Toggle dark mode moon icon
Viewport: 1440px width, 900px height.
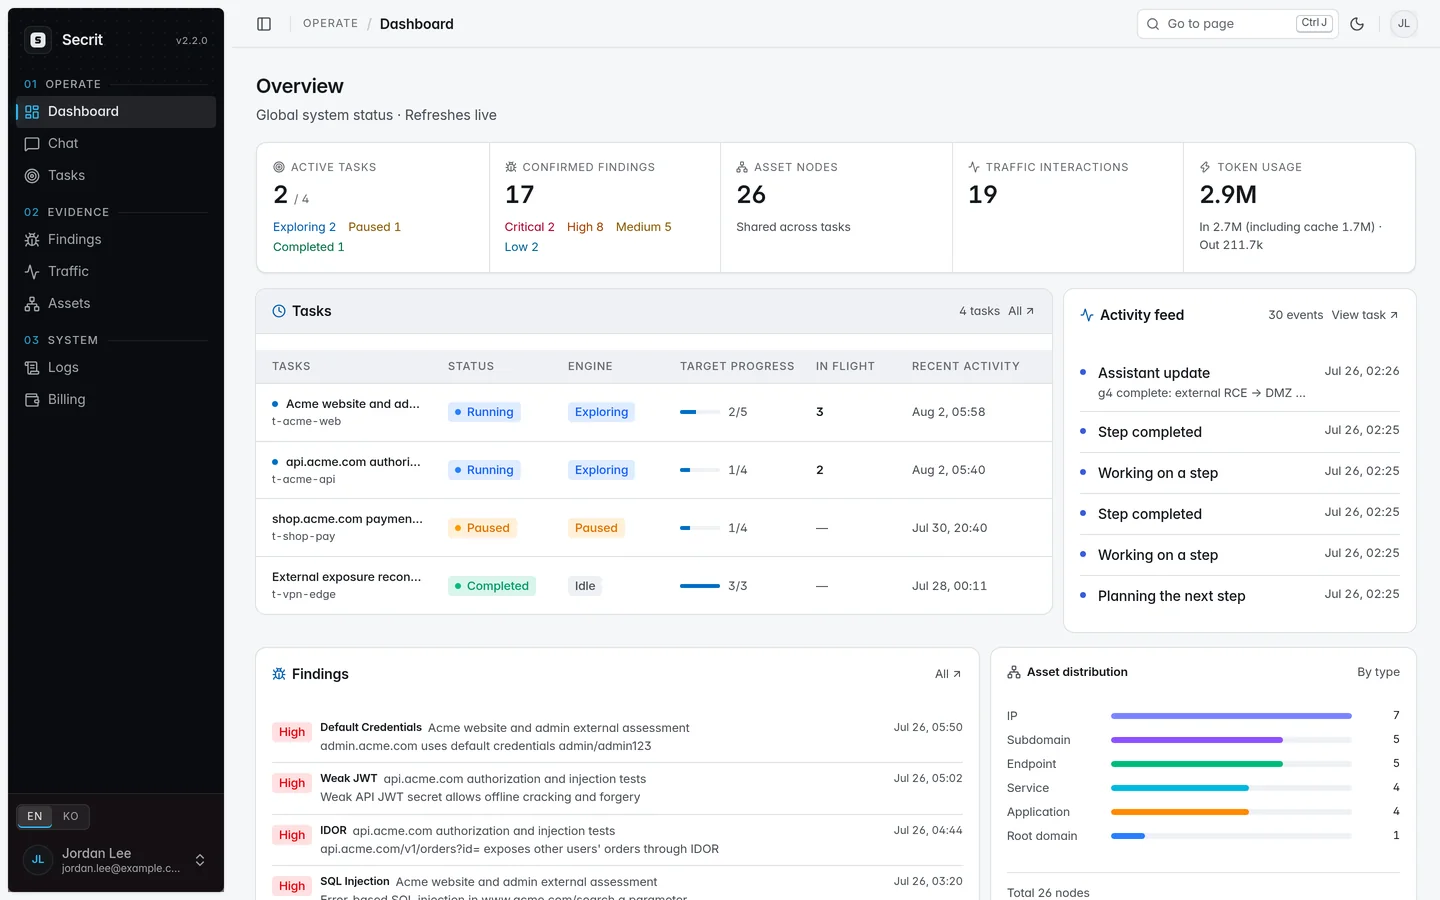[x=1357, y=24]
